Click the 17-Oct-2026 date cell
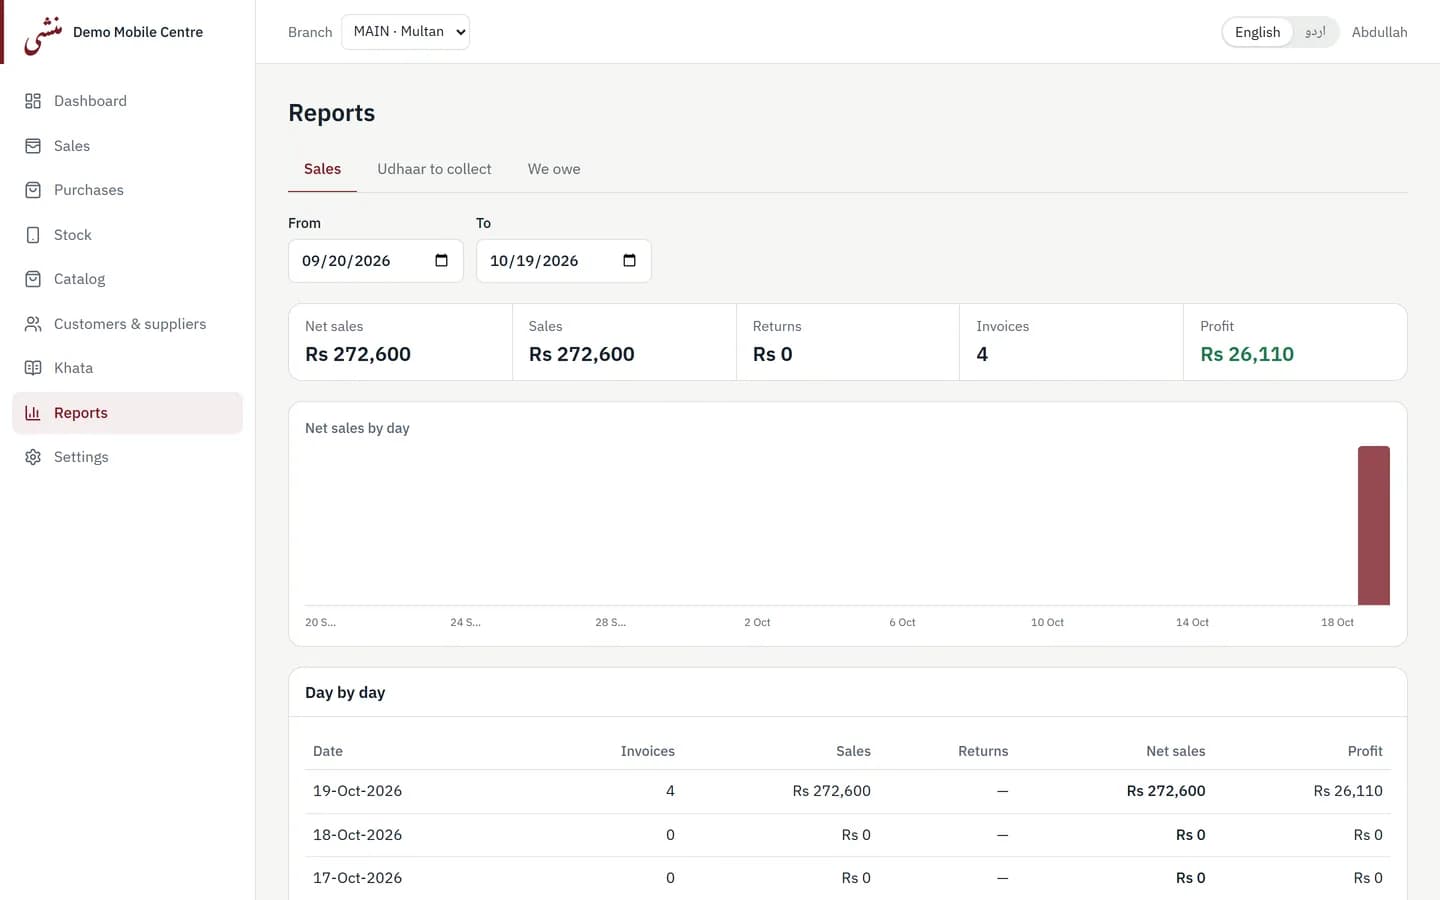Viewport: 1440px width, 900px height. tap(357, 878)
